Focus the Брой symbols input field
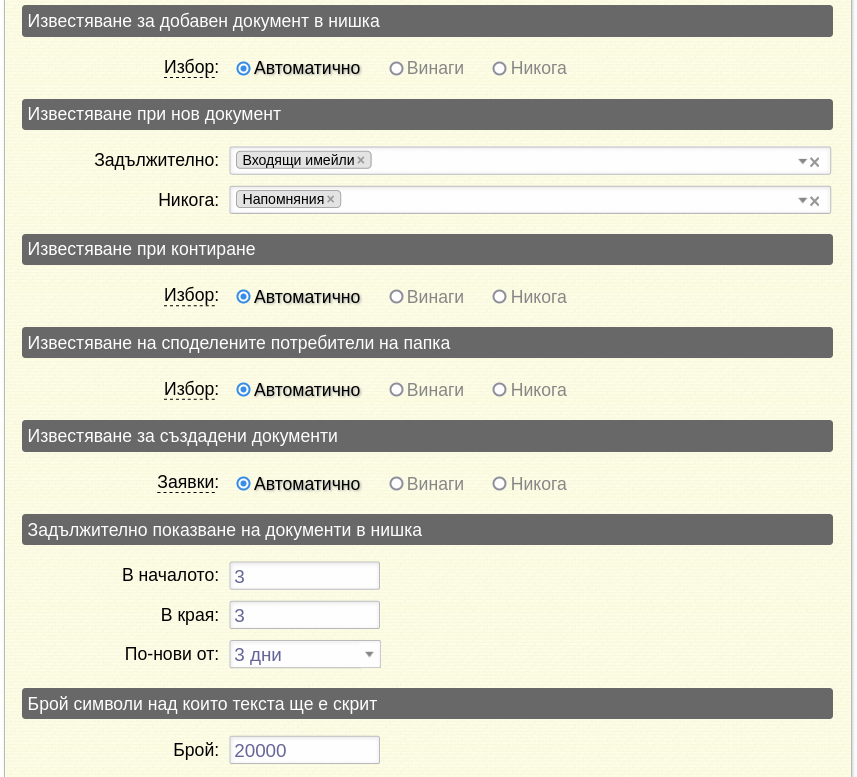This screenshot has height=777, width=857. tap(304, 750)
